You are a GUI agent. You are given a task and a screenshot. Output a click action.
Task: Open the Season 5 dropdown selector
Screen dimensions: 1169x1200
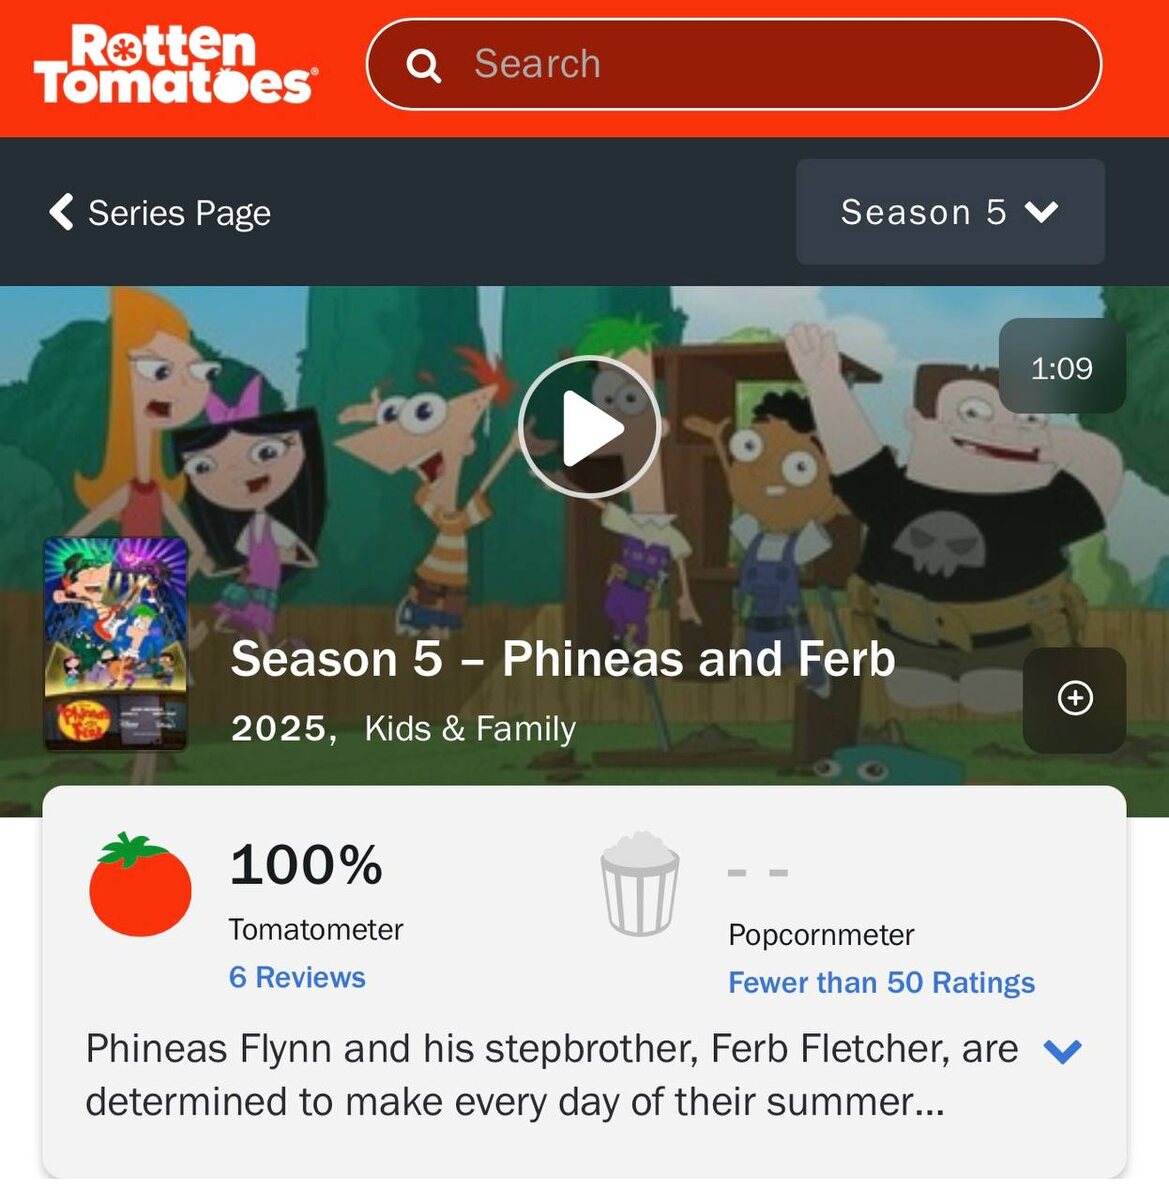(x=950, y=212)
